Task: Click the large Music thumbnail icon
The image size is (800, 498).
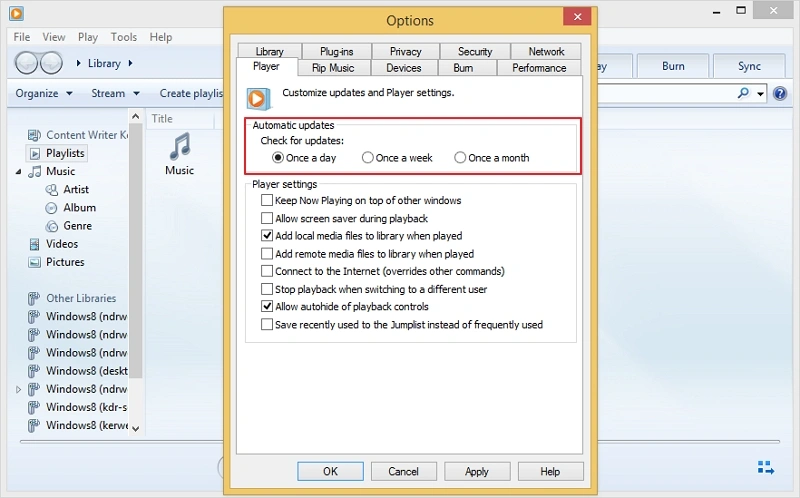Action: point(180,146)
